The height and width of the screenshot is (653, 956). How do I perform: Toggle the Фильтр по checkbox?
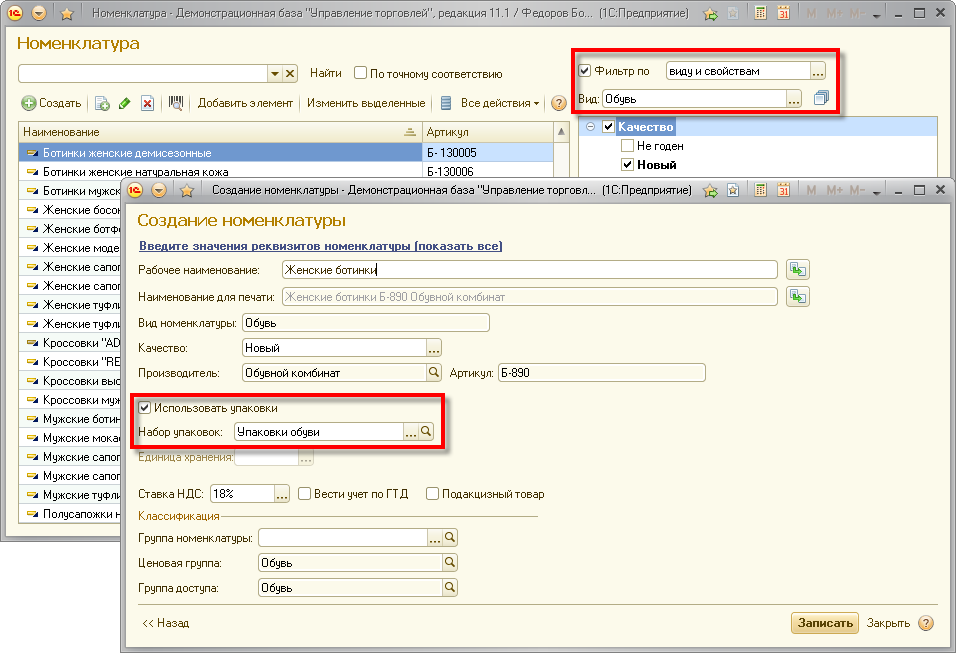pyautogui.click(x=584, y=71)
